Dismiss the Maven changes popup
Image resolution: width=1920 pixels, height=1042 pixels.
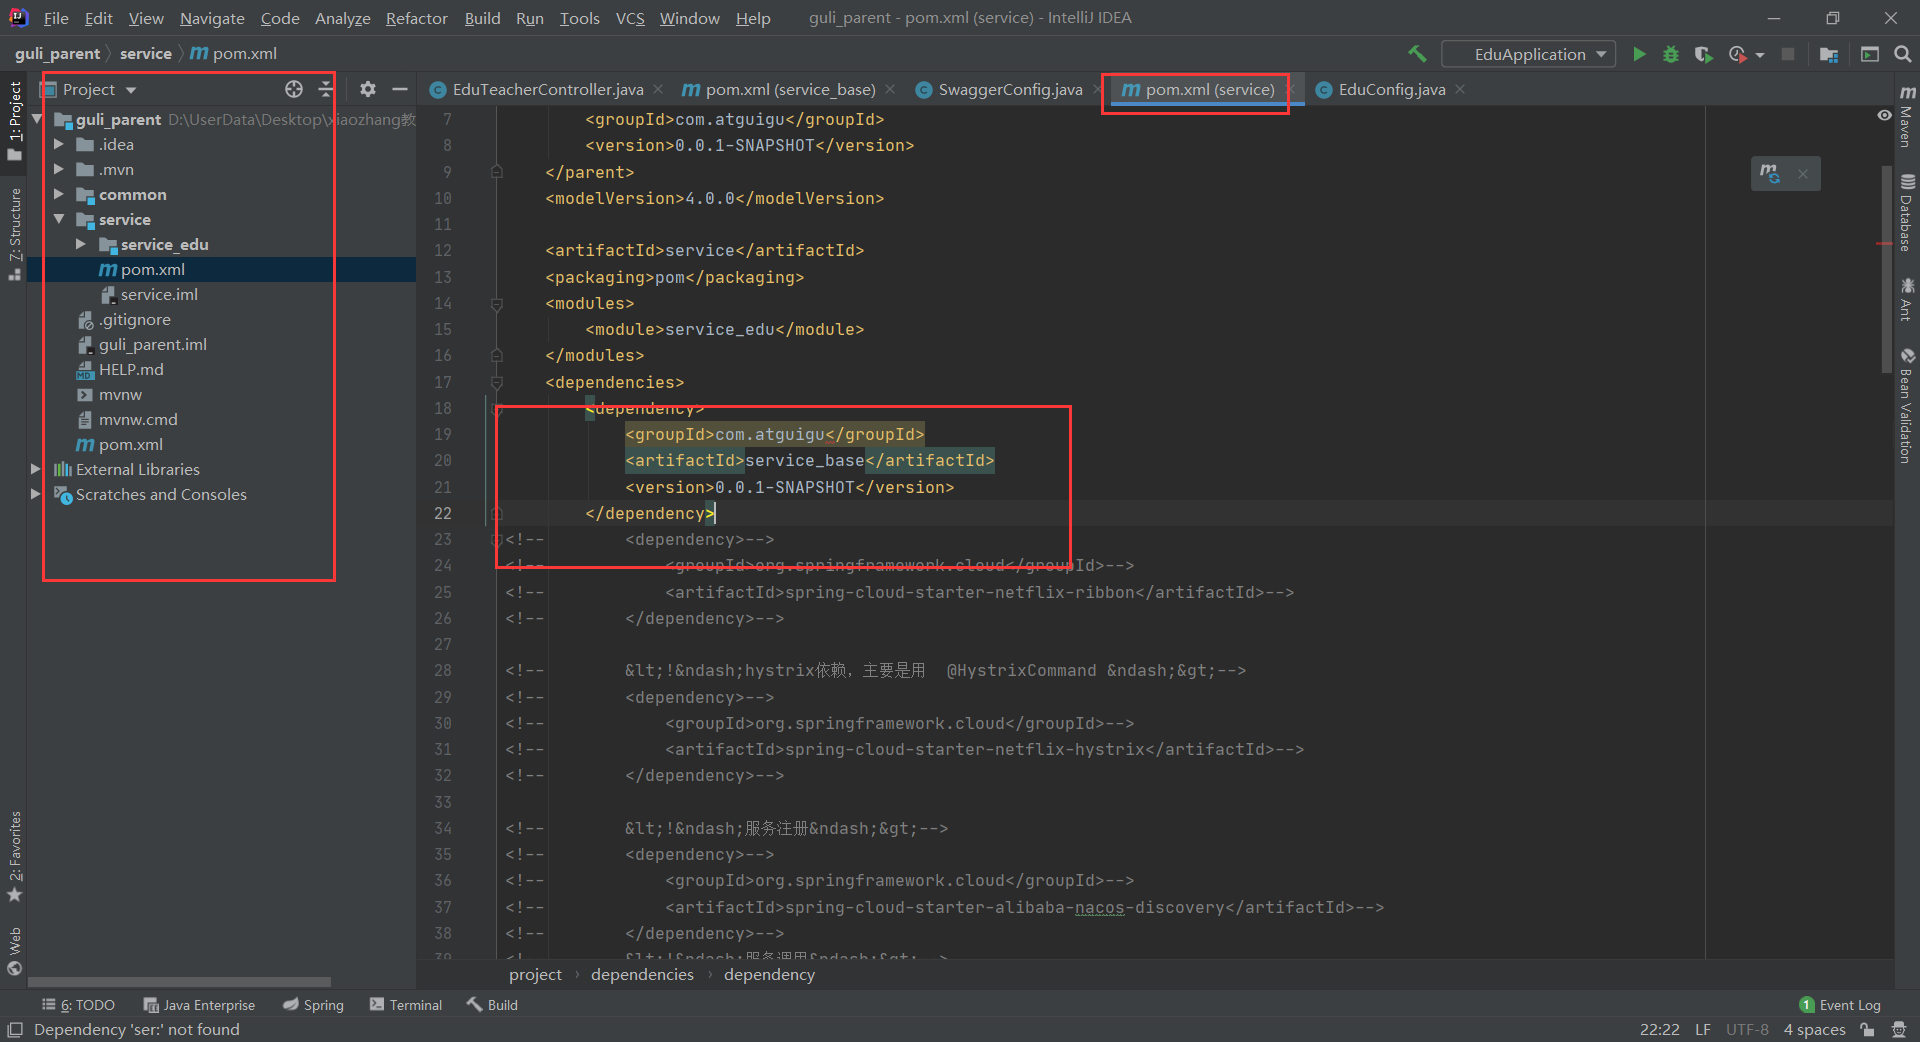pyautogui.click(x=1803, y=174)
